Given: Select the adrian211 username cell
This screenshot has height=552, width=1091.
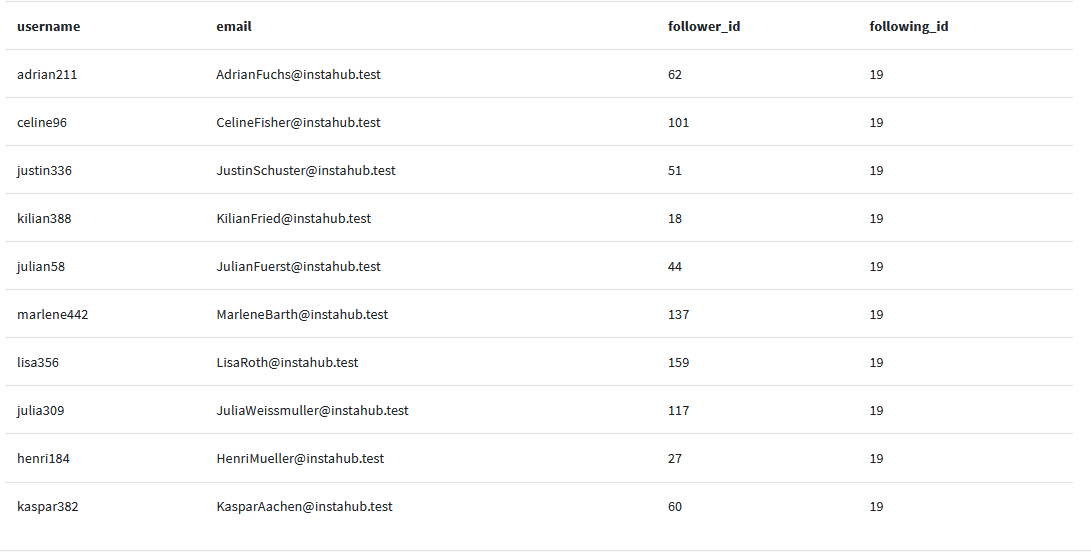Looking at the screenshot, I should tap(47, 74).
